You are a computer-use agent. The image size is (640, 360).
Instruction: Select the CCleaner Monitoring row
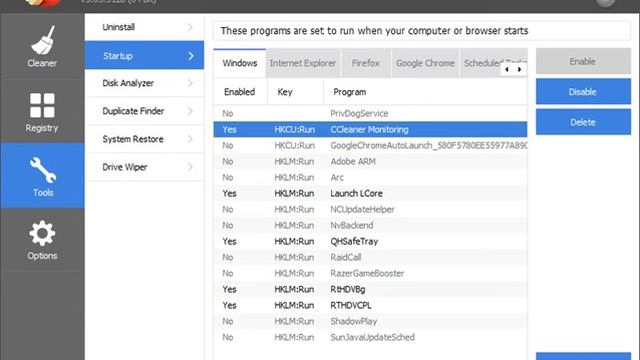[370, 129]
